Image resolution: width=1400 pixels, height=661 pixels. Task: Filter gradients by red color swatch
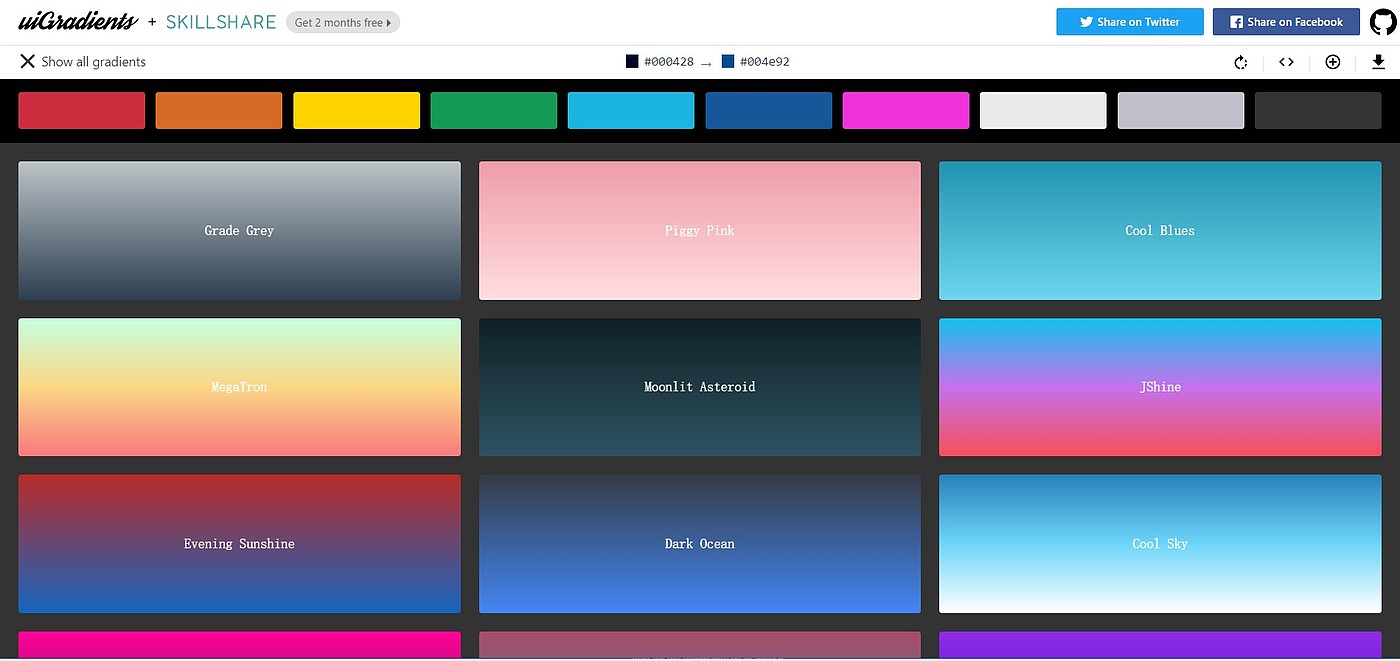click(81, 110)
